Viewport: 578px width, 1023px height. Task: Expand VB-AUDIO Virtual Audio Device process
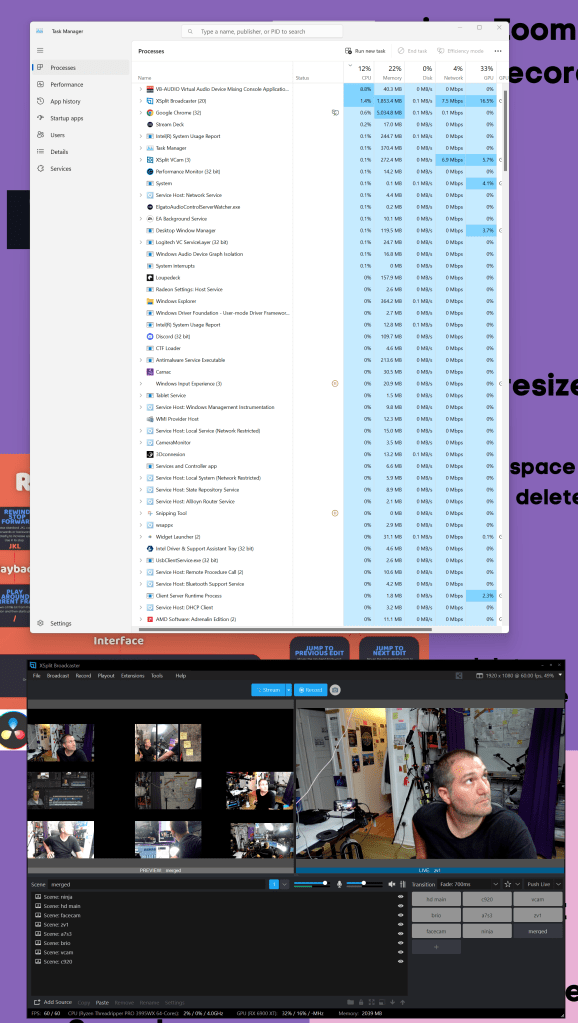point(140,89)
